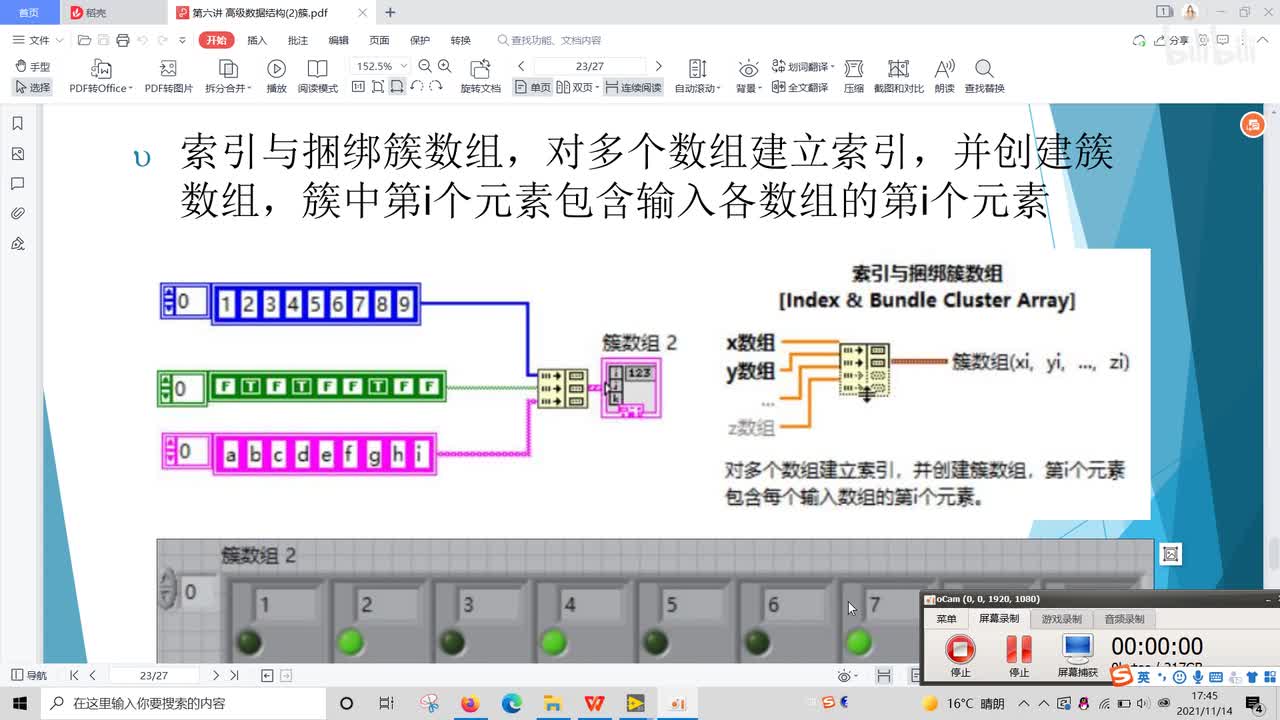Open 截图和对比 screenshot and compare
This screenshot has width=1280, height=720.
(899, 76)
